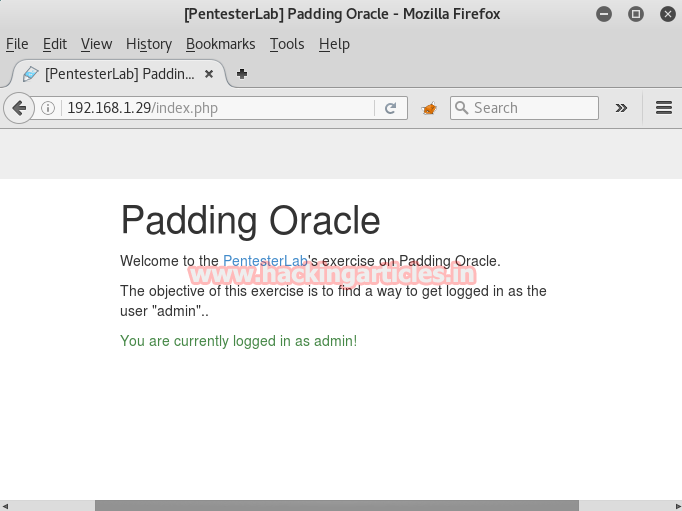Click the Padding Oracle heading

251,220
